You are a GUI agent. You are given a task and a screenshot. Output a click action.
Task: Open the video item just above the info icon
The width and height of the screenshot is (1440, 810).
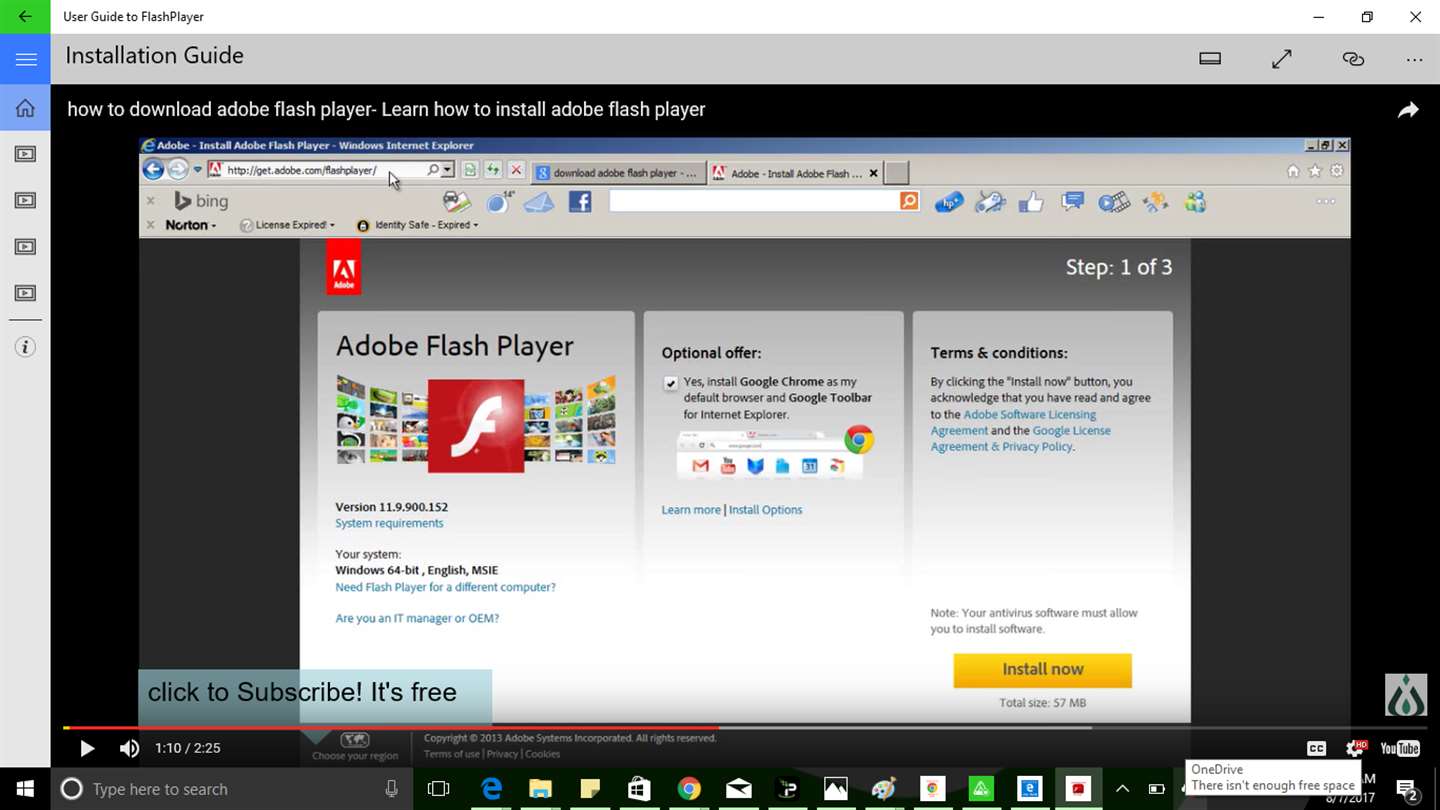click(25, 293)
